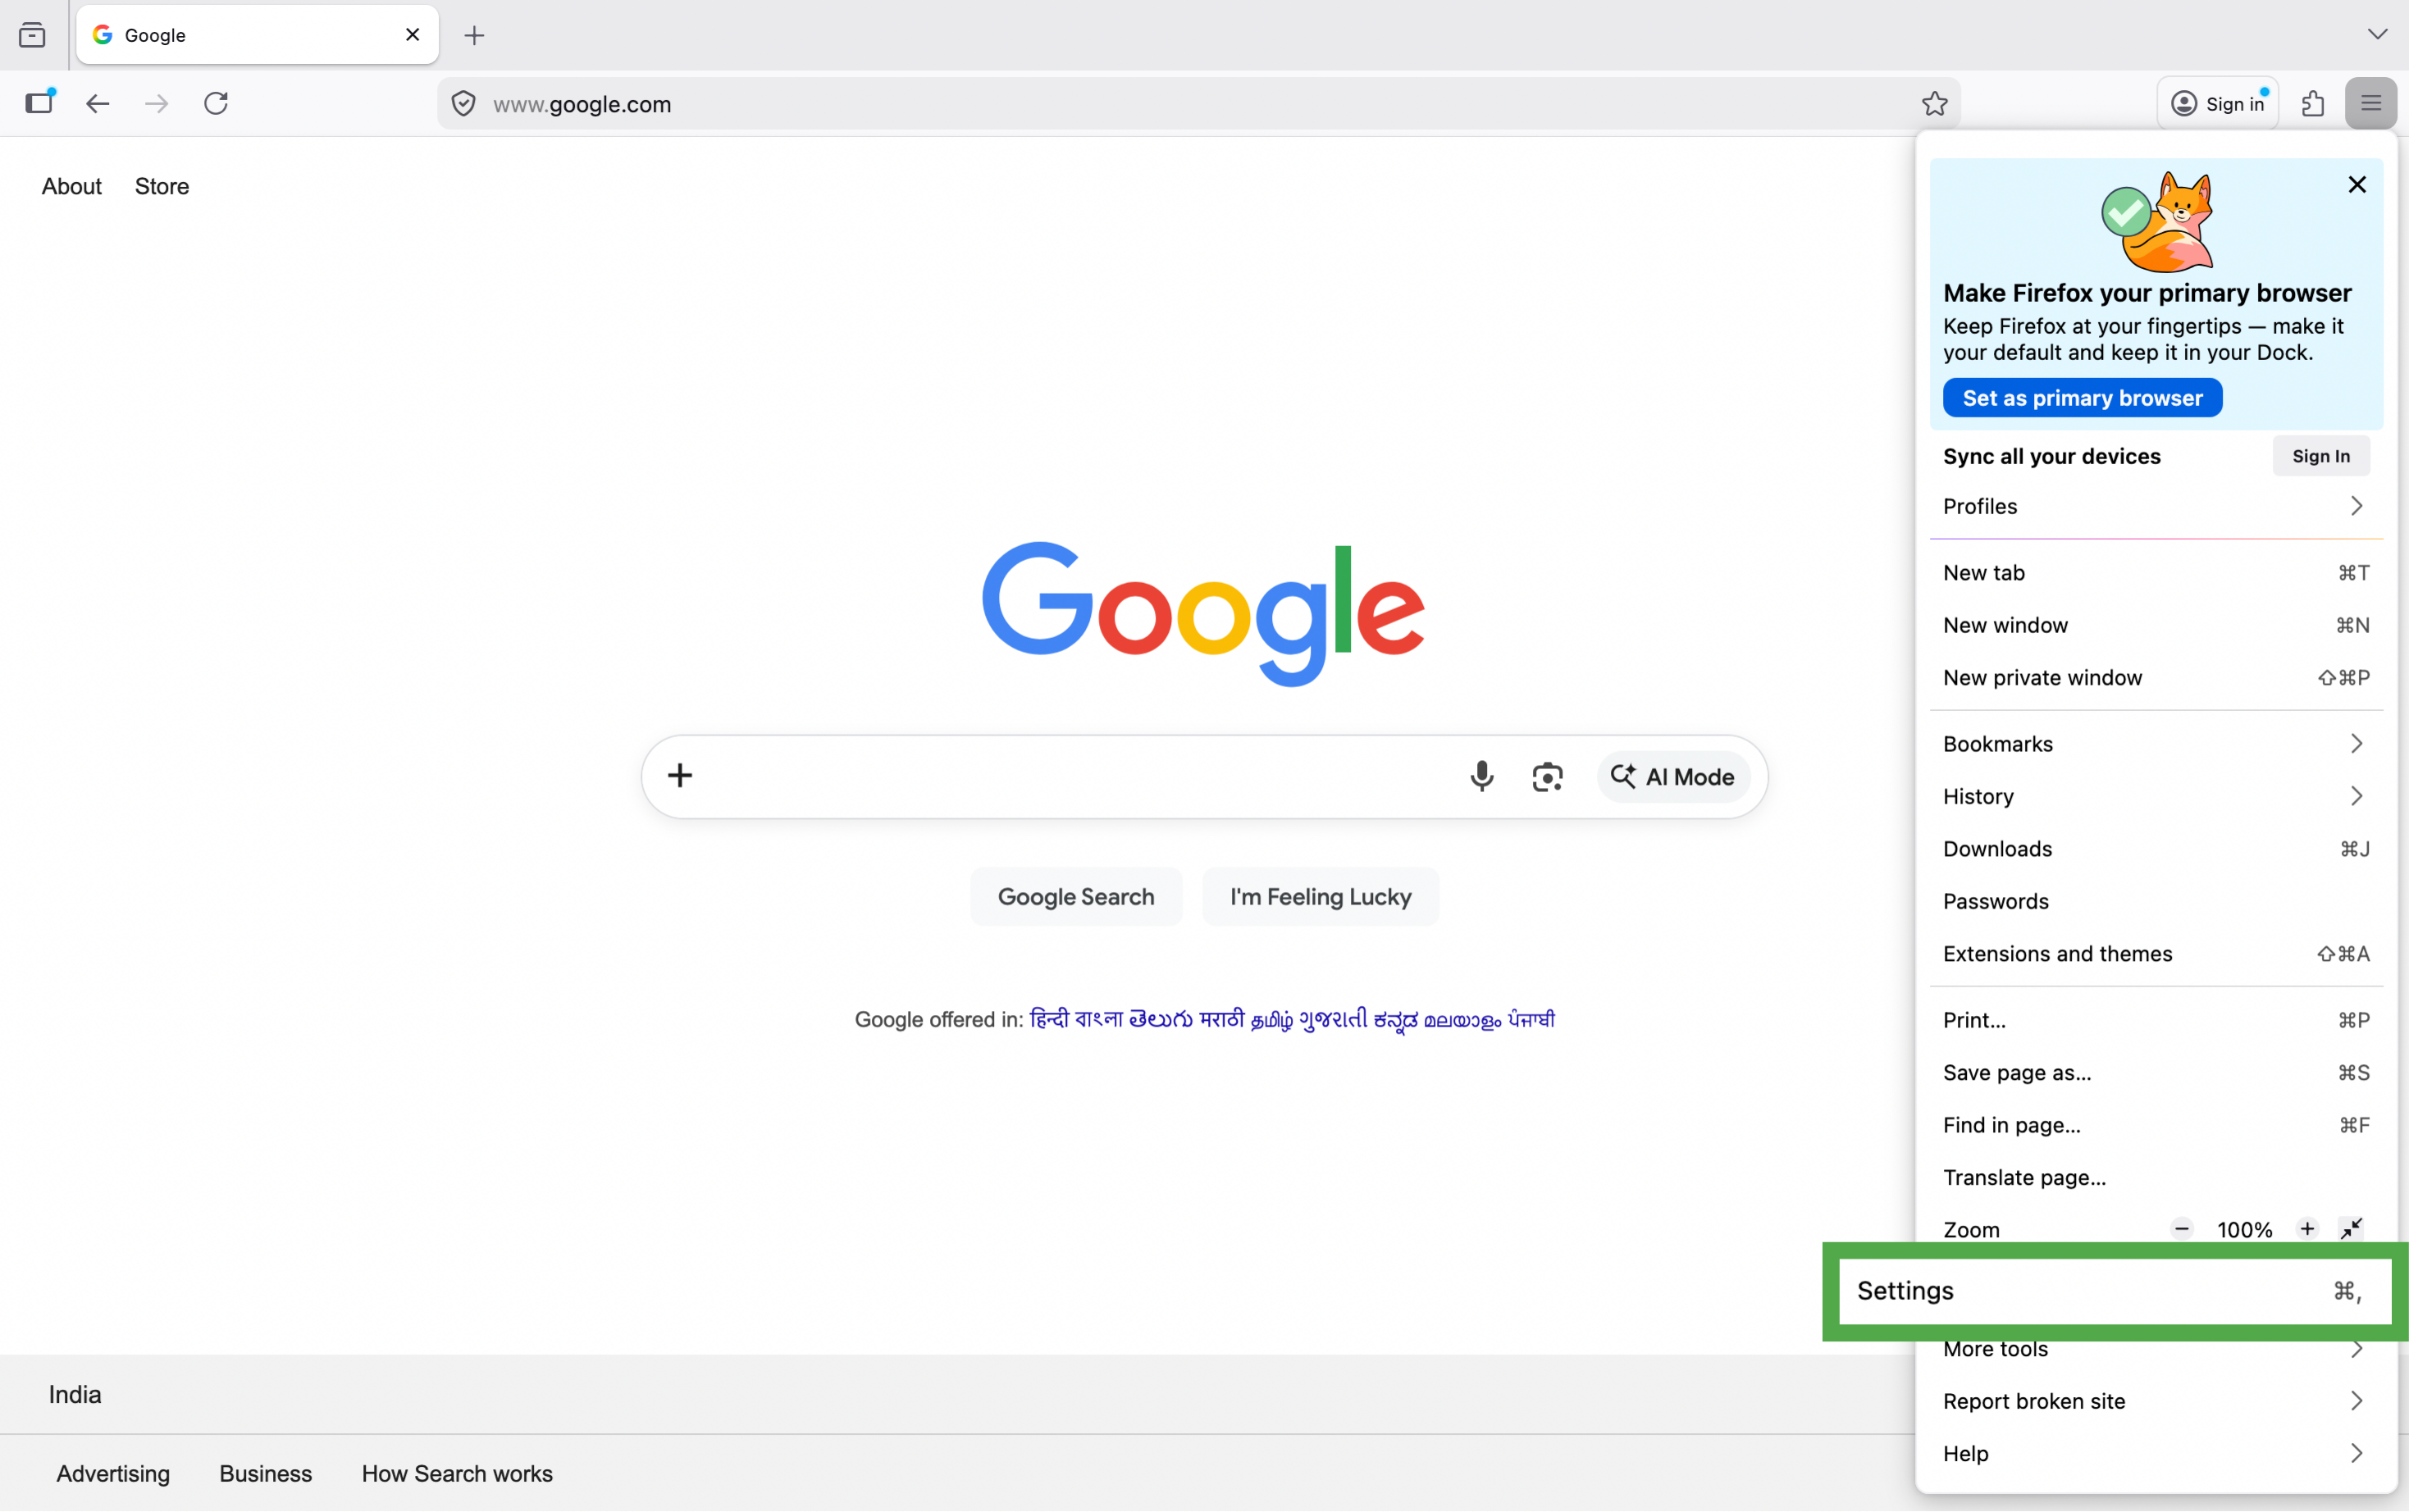Select New tab menu item
The width and height of the screenshot is (2409, 1512).
[x=2156, y=573]
